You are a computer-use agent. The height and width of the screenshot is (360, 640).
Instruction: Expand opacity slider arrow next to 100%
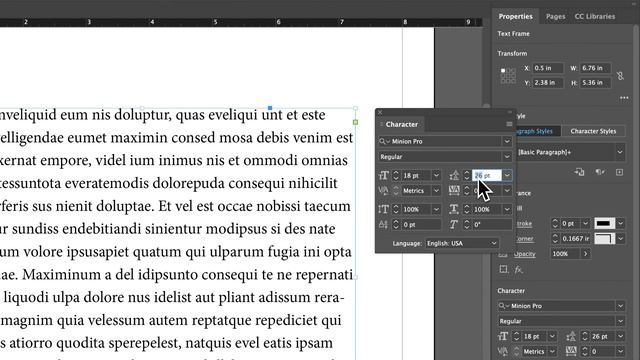(x=585, y=254)
